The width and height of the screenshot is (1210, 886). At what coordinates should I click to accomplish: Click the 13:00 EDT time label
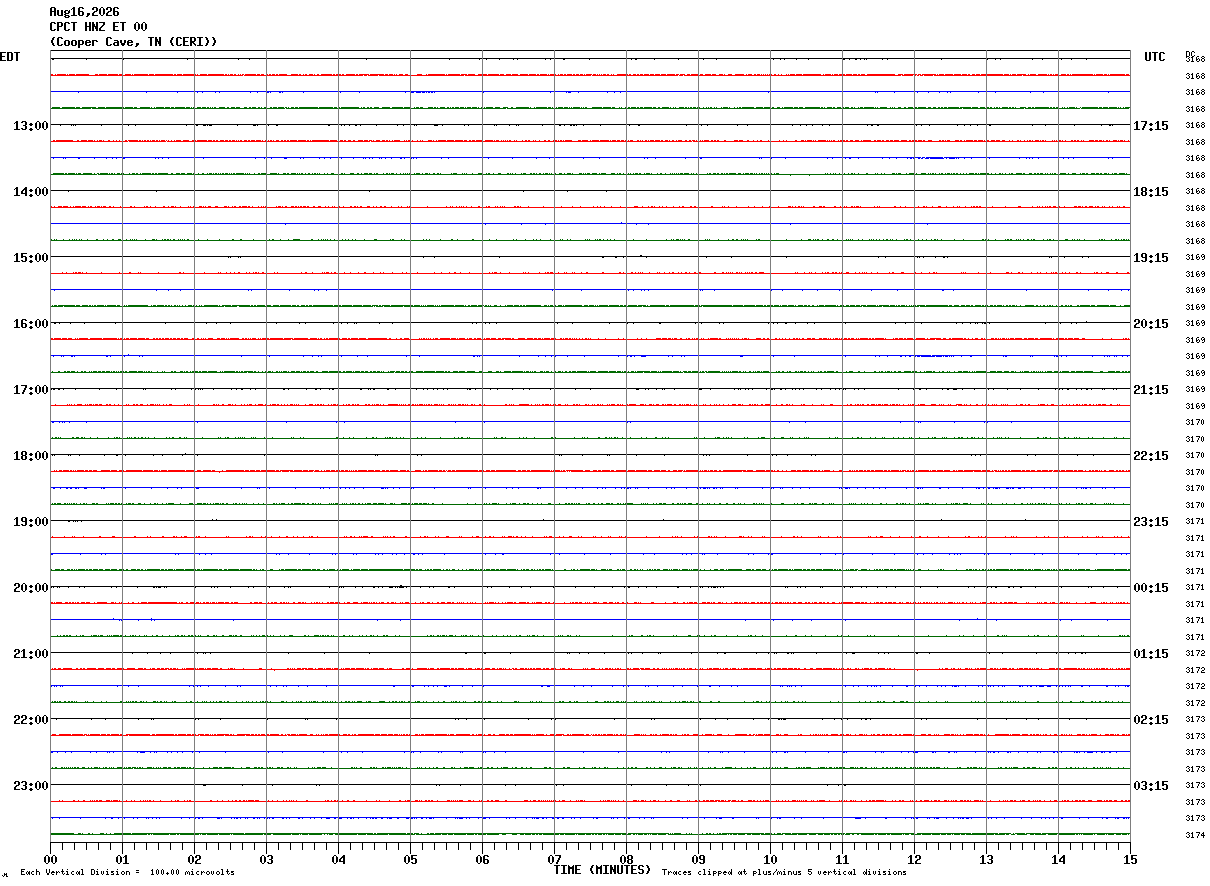pos(30,125)
